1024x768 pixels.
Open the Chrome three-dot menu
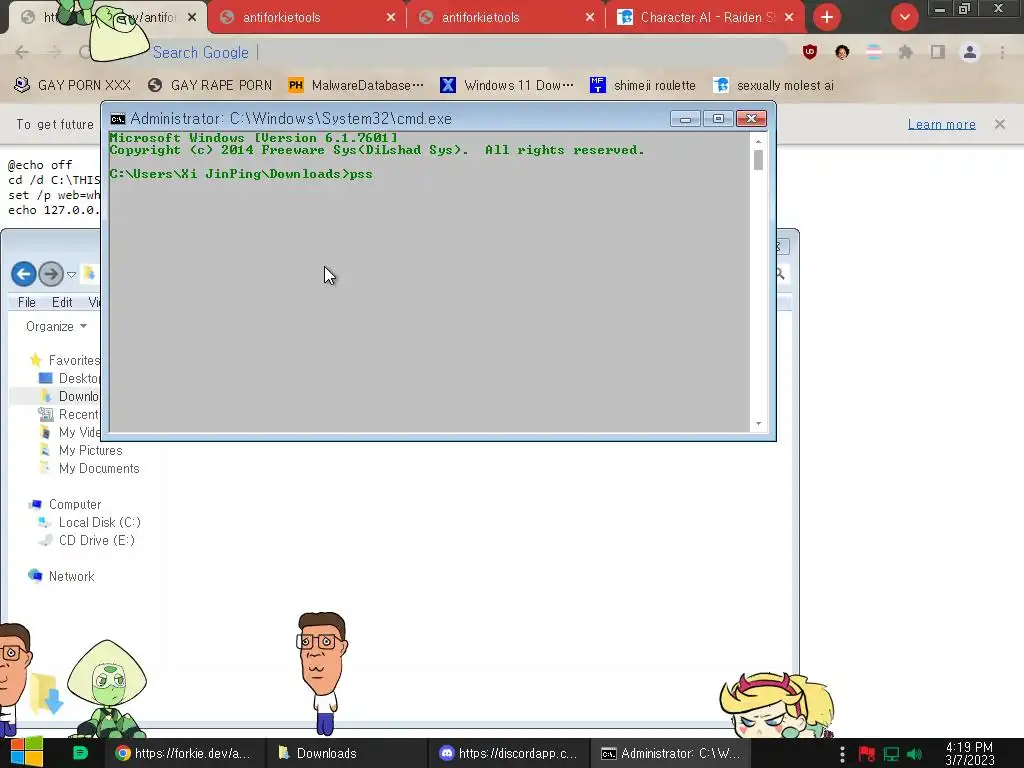(1002, 52)
